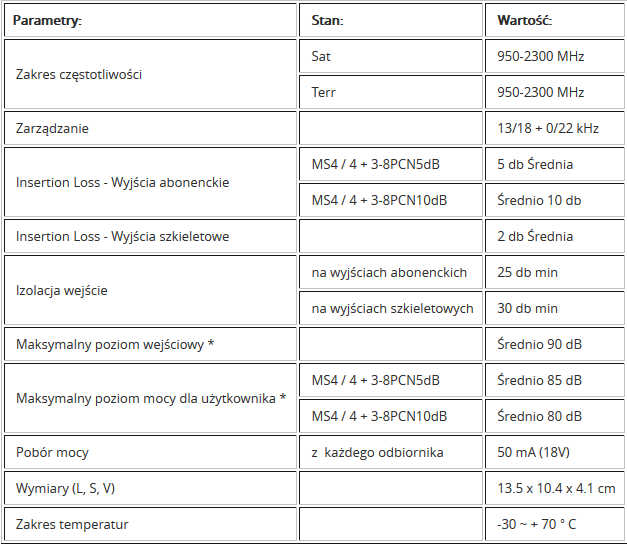The width and height of the screenshot is (627, 544).
Task: Click the "Parametry:" column header
Action: tap(48, 20)
